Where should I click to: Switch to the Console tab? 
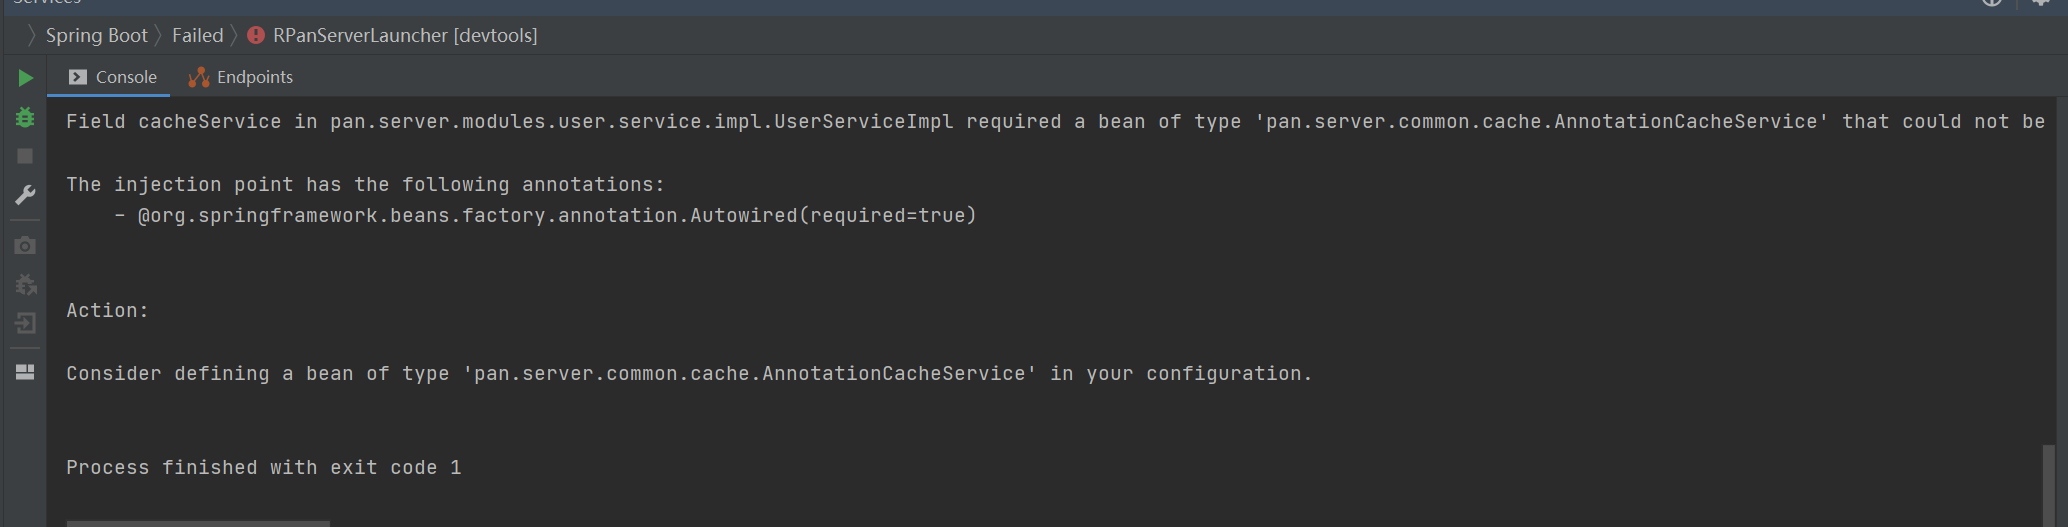[x=113, y=77]
